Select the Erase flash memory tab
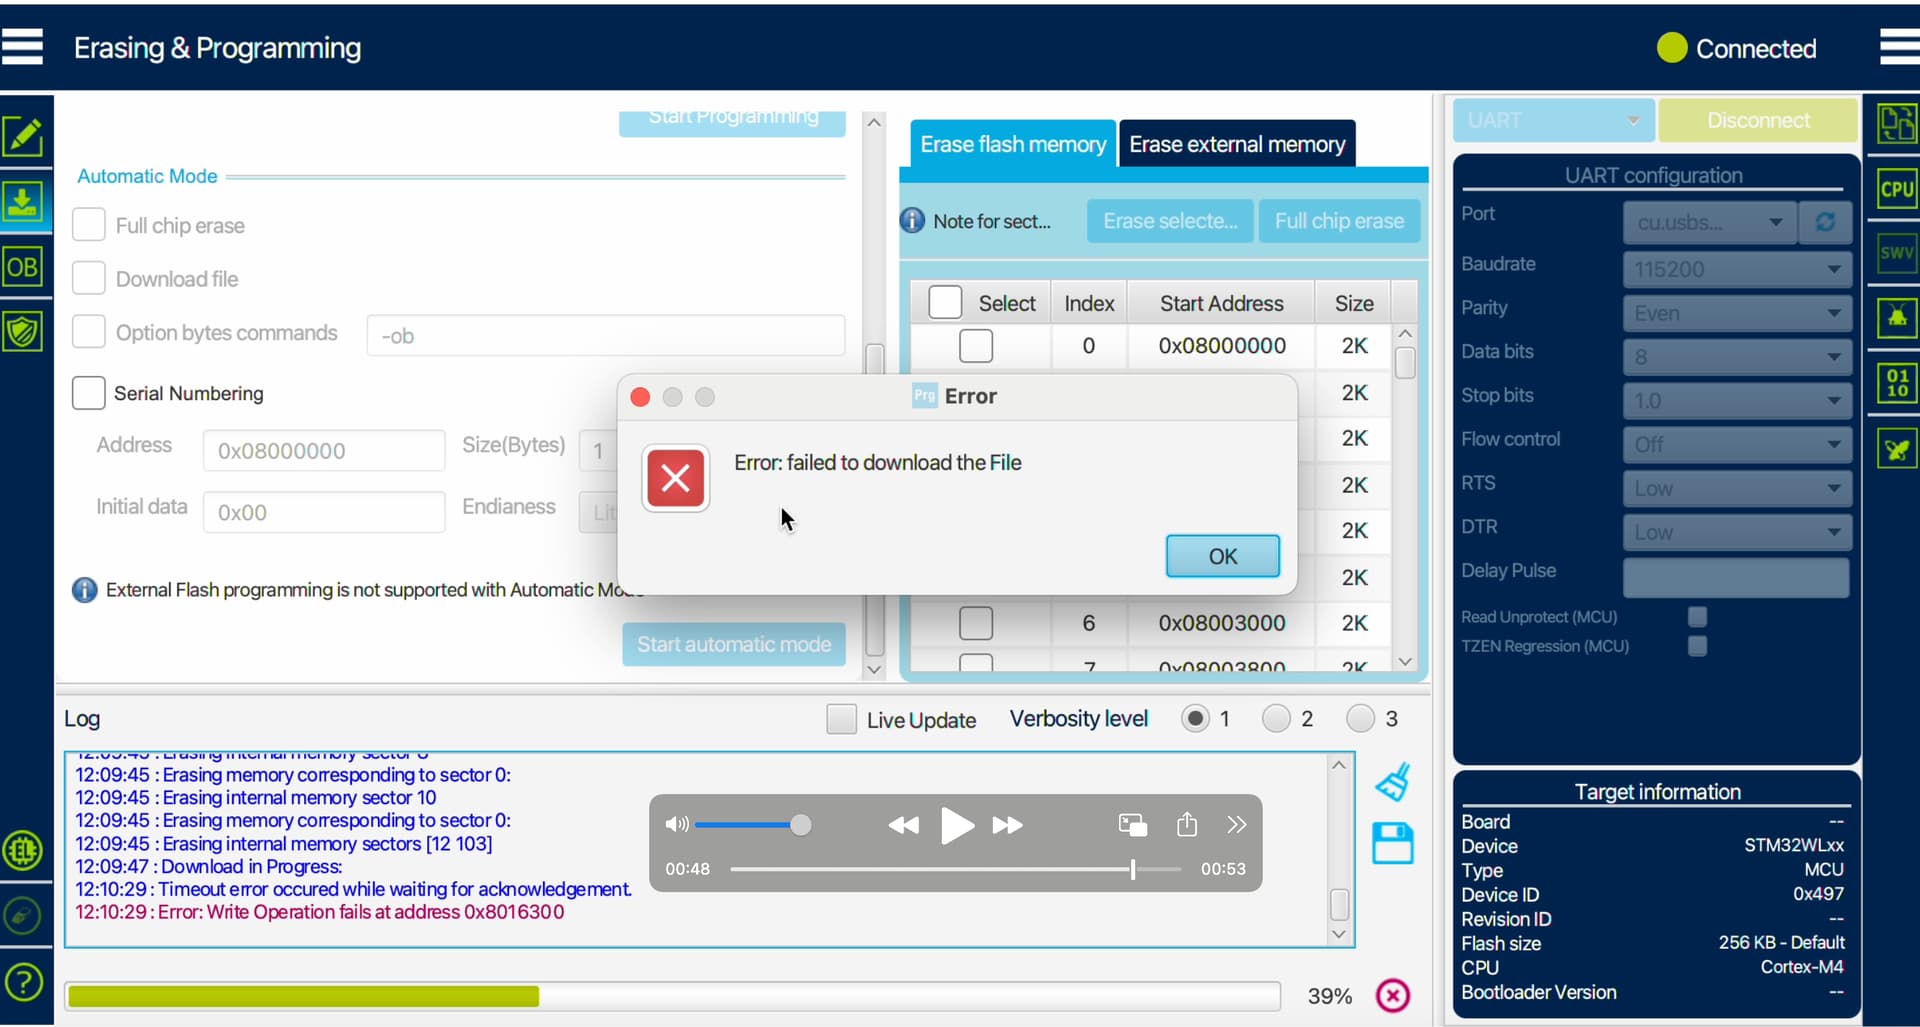Viewport: 1920px width, 1027px height. click(1012, 145)
